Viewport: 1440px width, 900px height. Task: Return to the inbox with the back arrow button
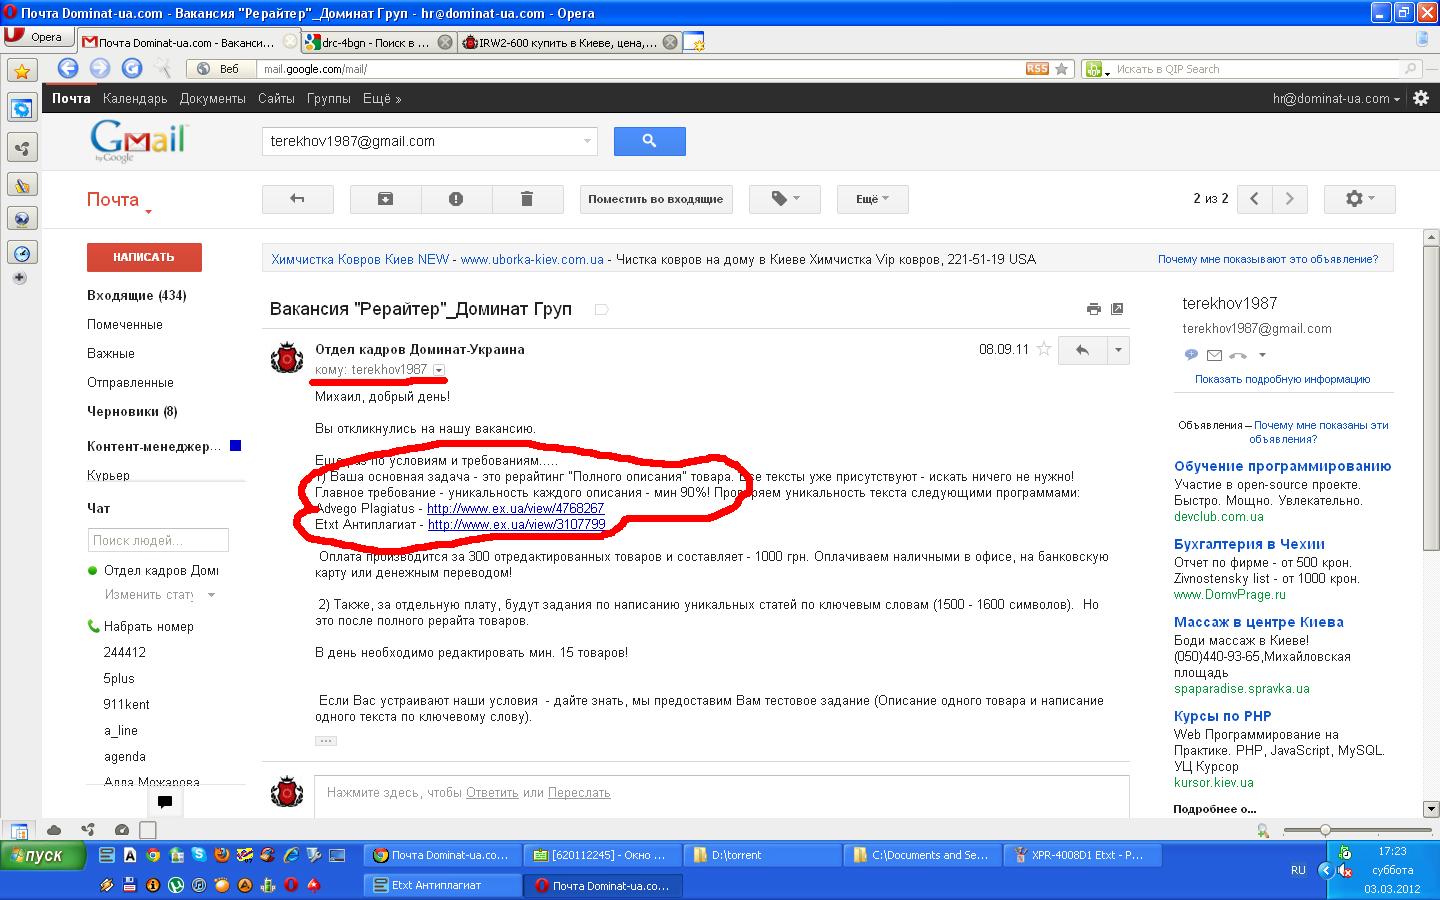pyautogui.click(x=297, y=199)
